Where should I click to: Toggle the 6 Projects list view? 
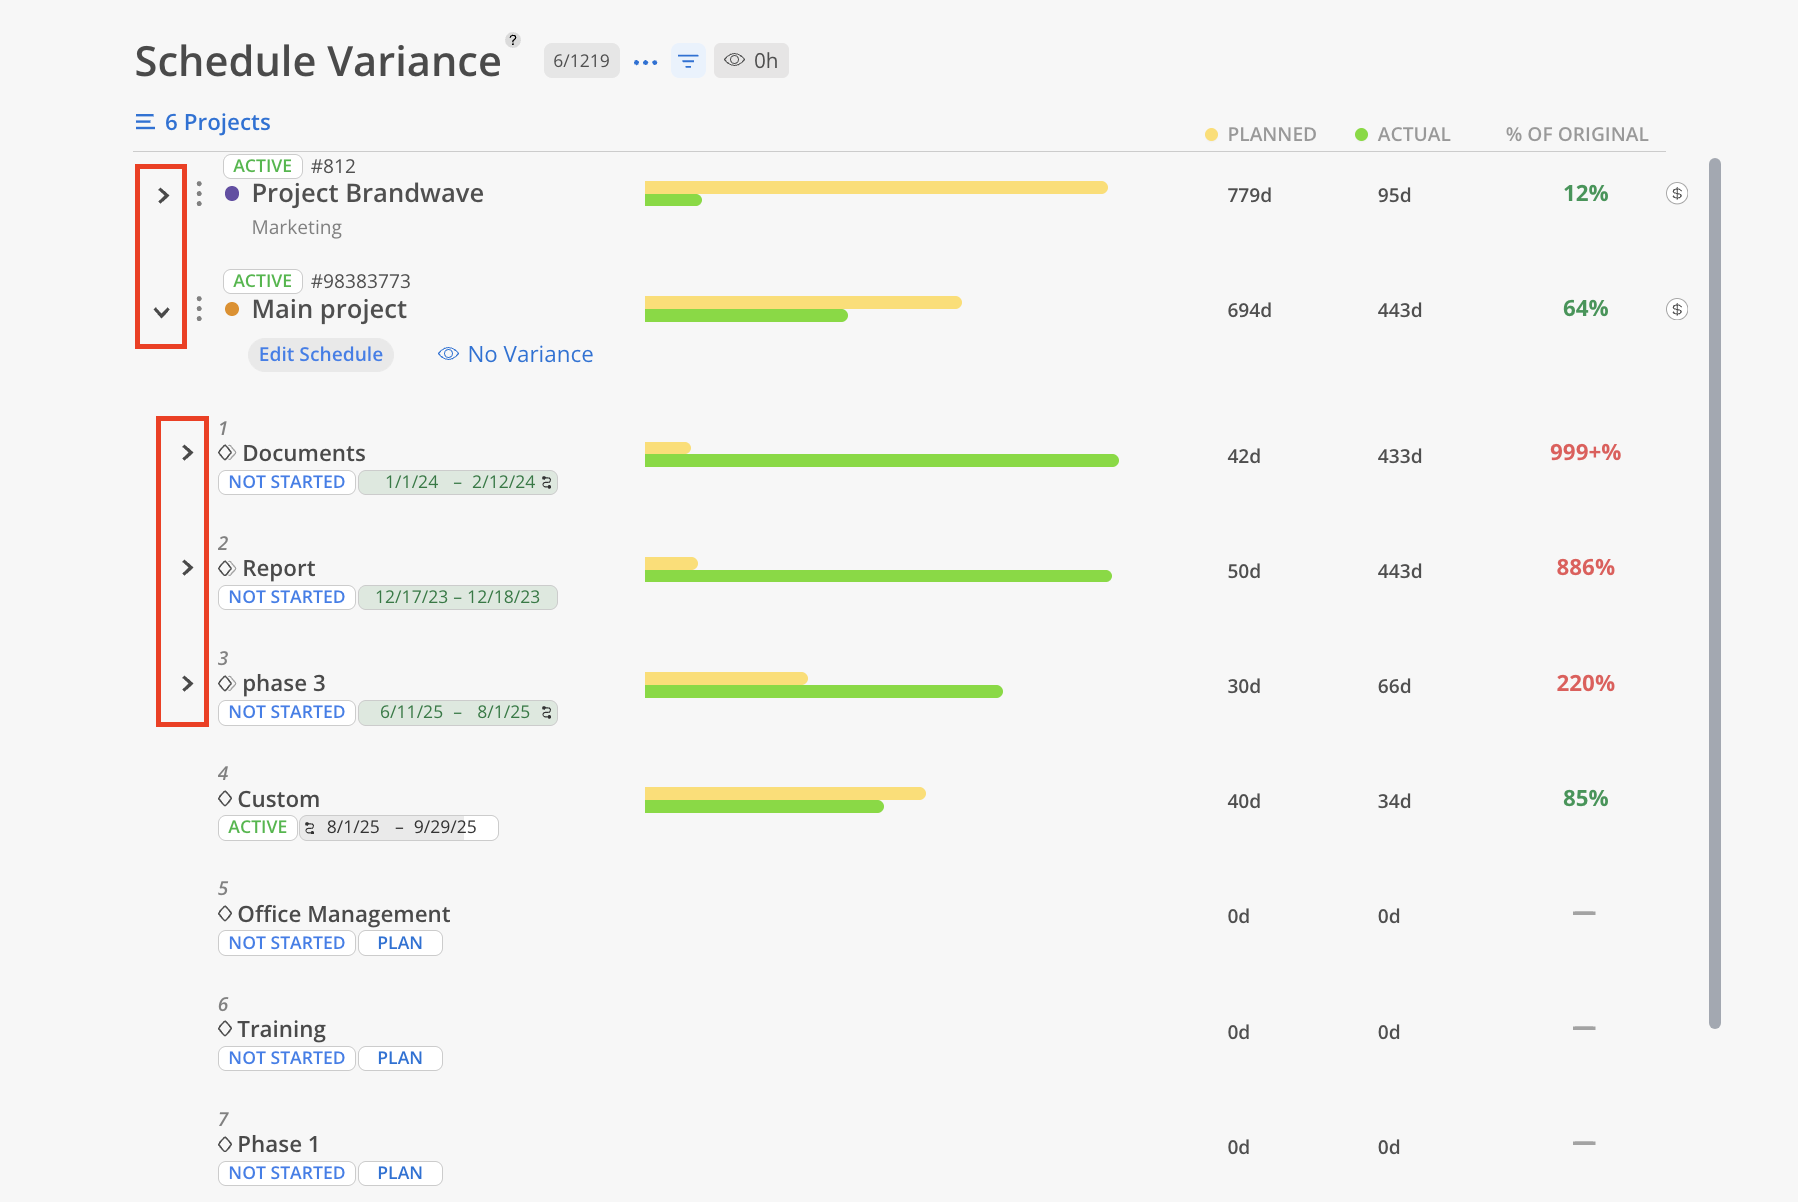(203, 122)
